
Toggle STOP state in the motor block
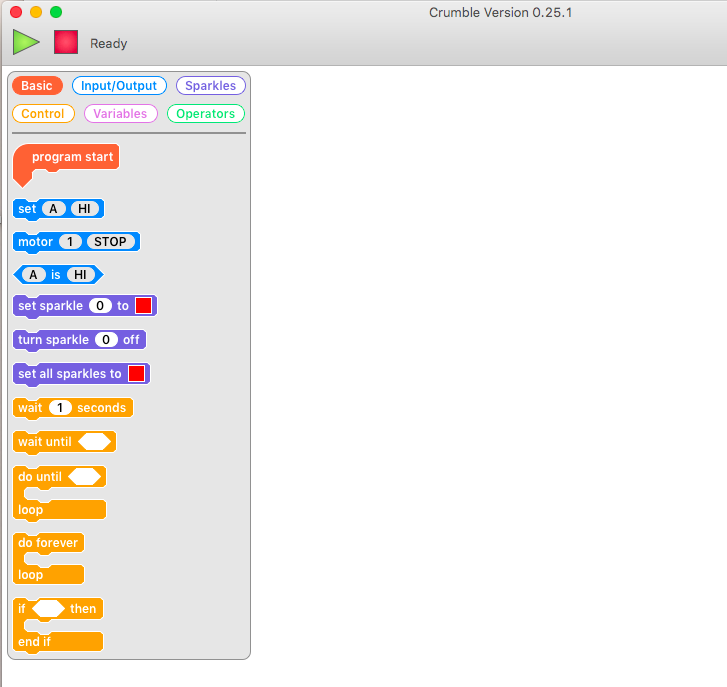110,242
